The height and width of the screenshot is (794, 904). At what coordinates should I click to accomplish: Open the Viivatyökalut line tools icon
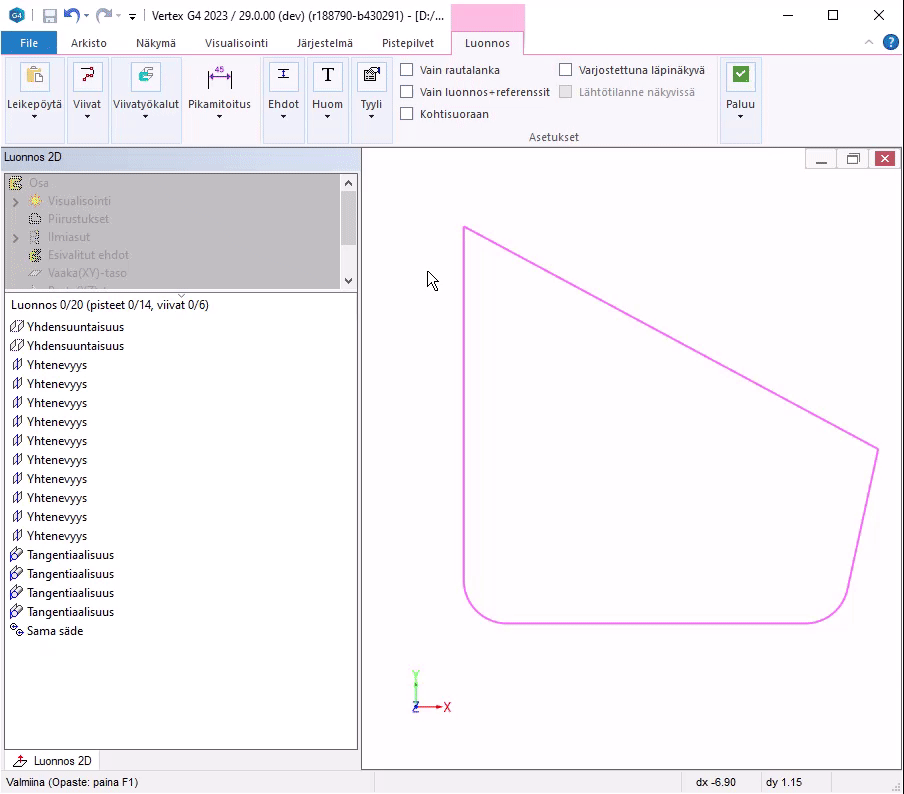tap(146, 76)
